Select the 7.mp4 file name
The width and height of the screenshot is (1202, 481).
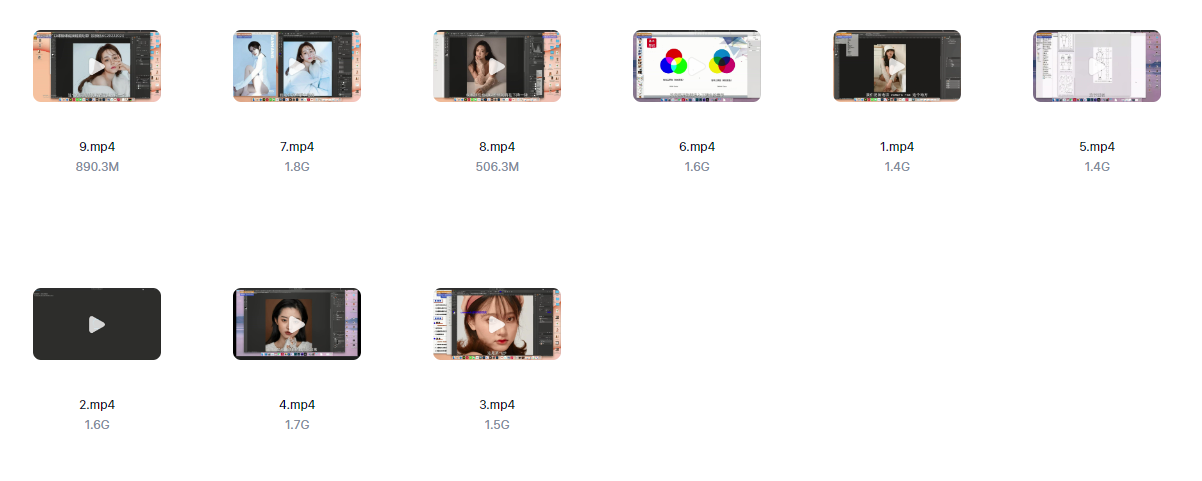[x=297, y=147]
